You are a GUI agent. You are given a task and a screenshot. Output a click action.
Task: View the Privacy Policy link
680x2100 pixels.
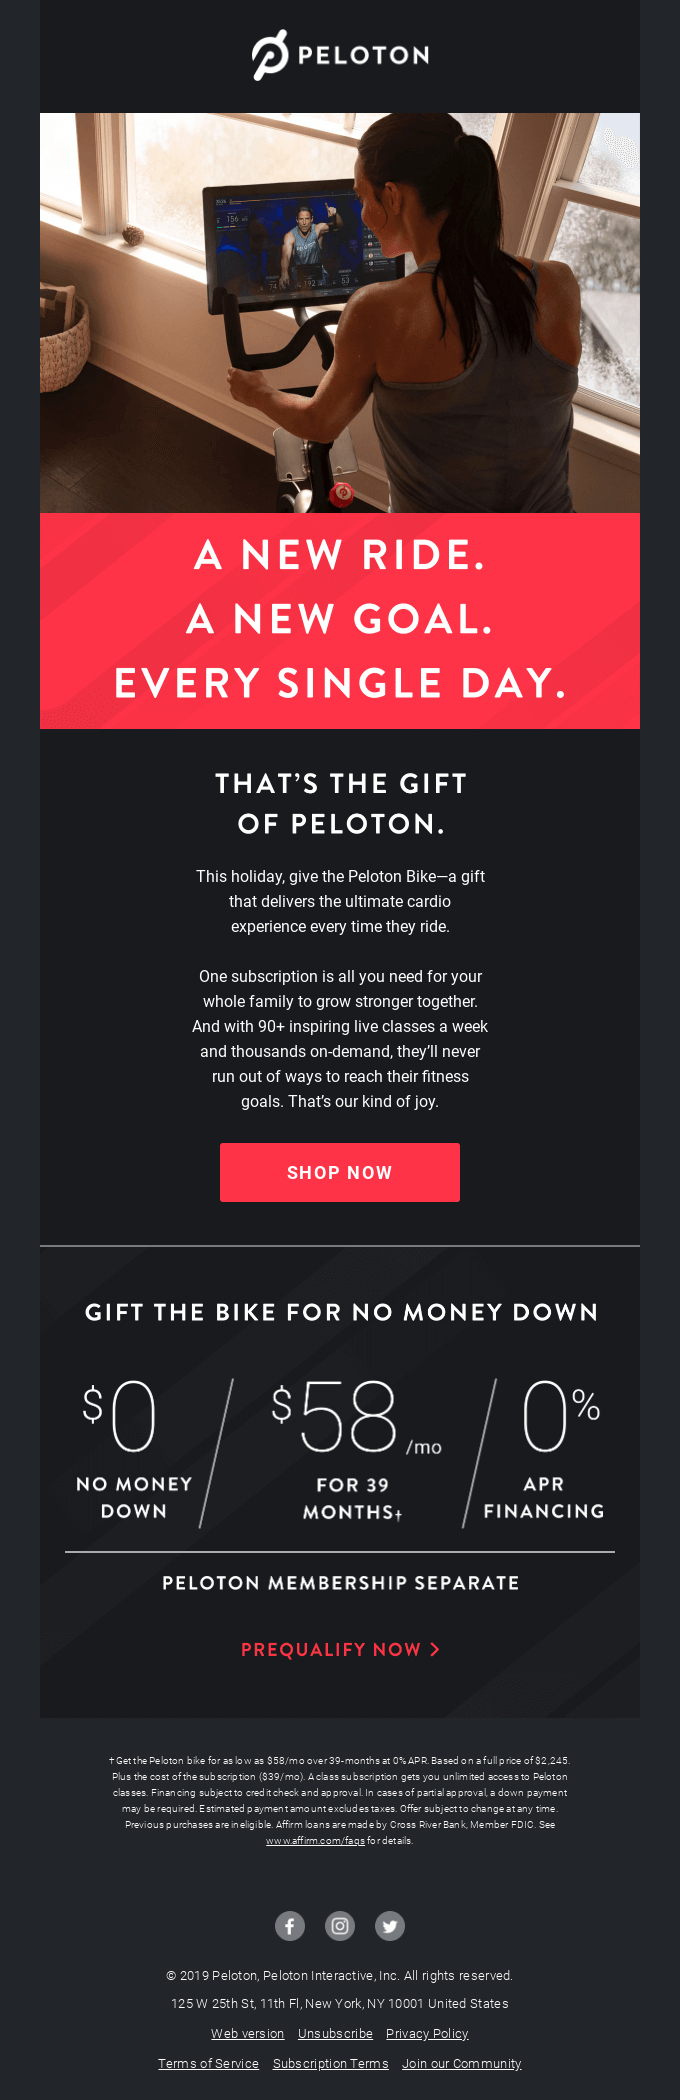[427, 2034]
